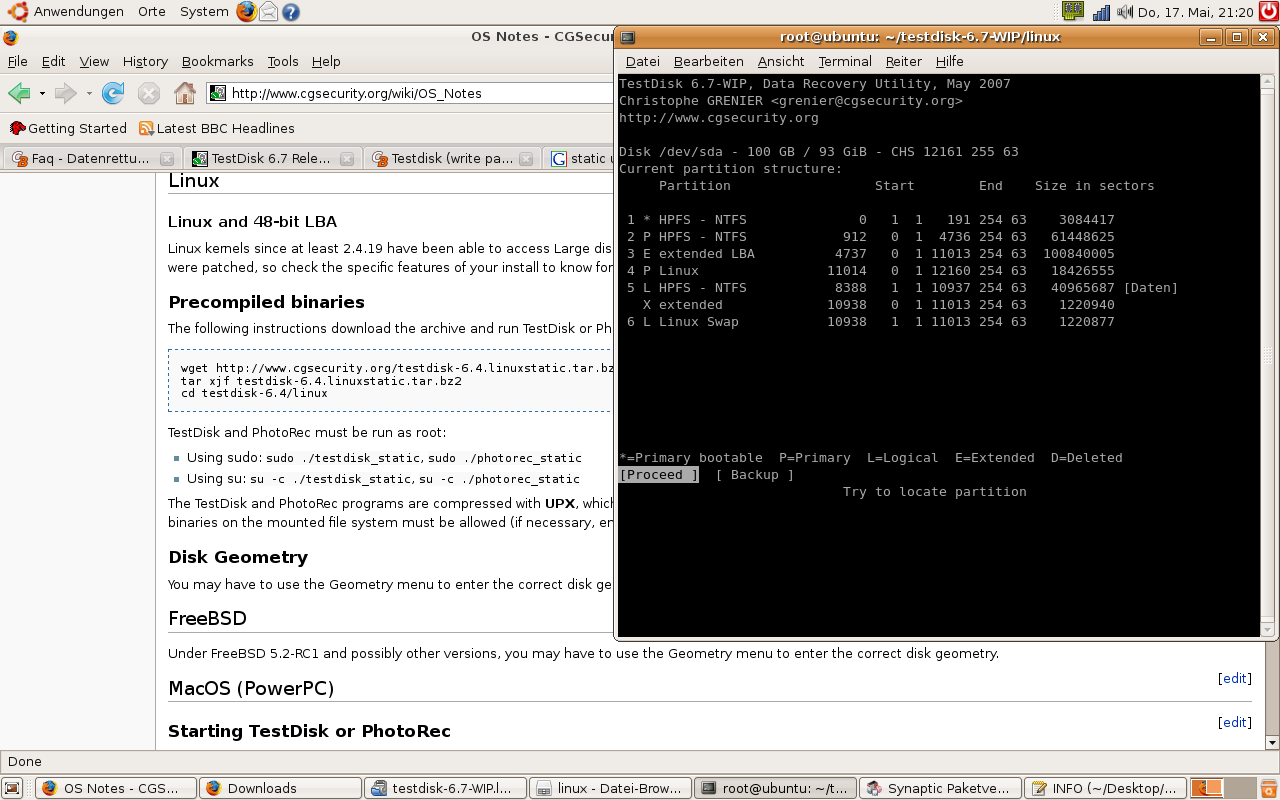The height and width of the screenshot is (800, 1280).
Task: Open Firefox Help menu
Action: coord(326,61)
